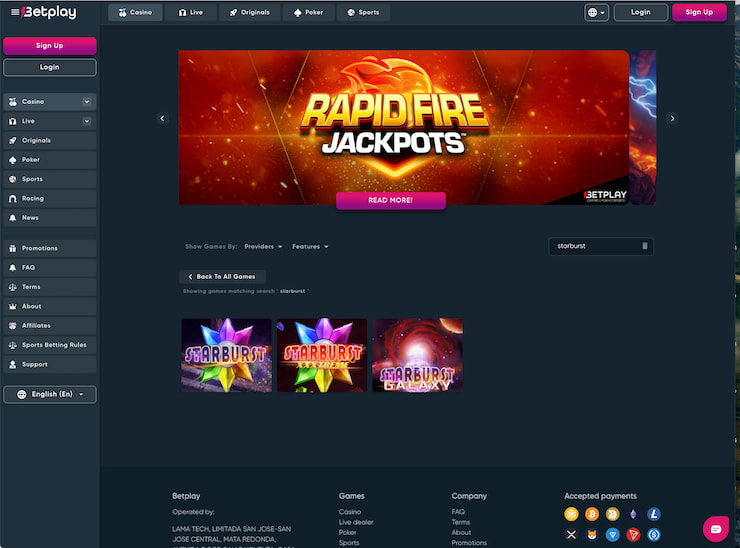Screen dimensions: 740x548
Task: Click the Bitcoin payment icon in footer
Action: coord(592,514)
